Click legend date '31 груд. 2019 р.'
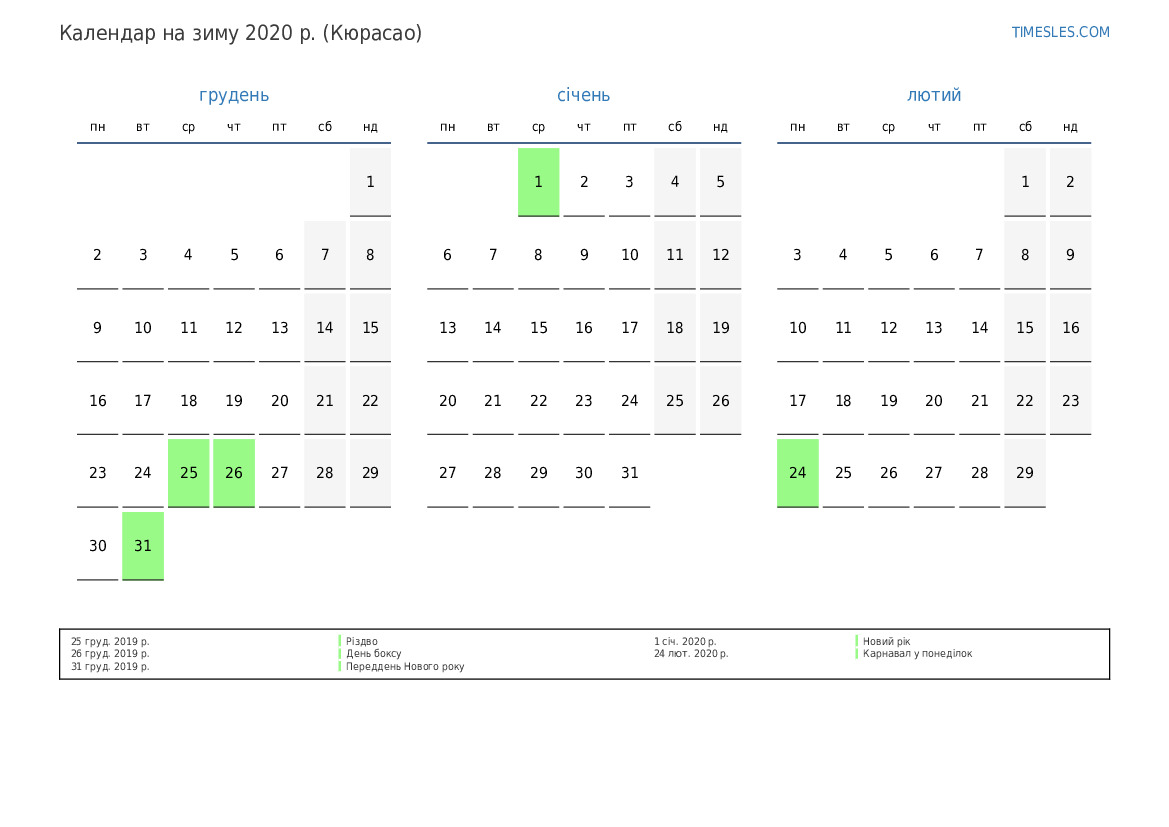 pos(110,667)
